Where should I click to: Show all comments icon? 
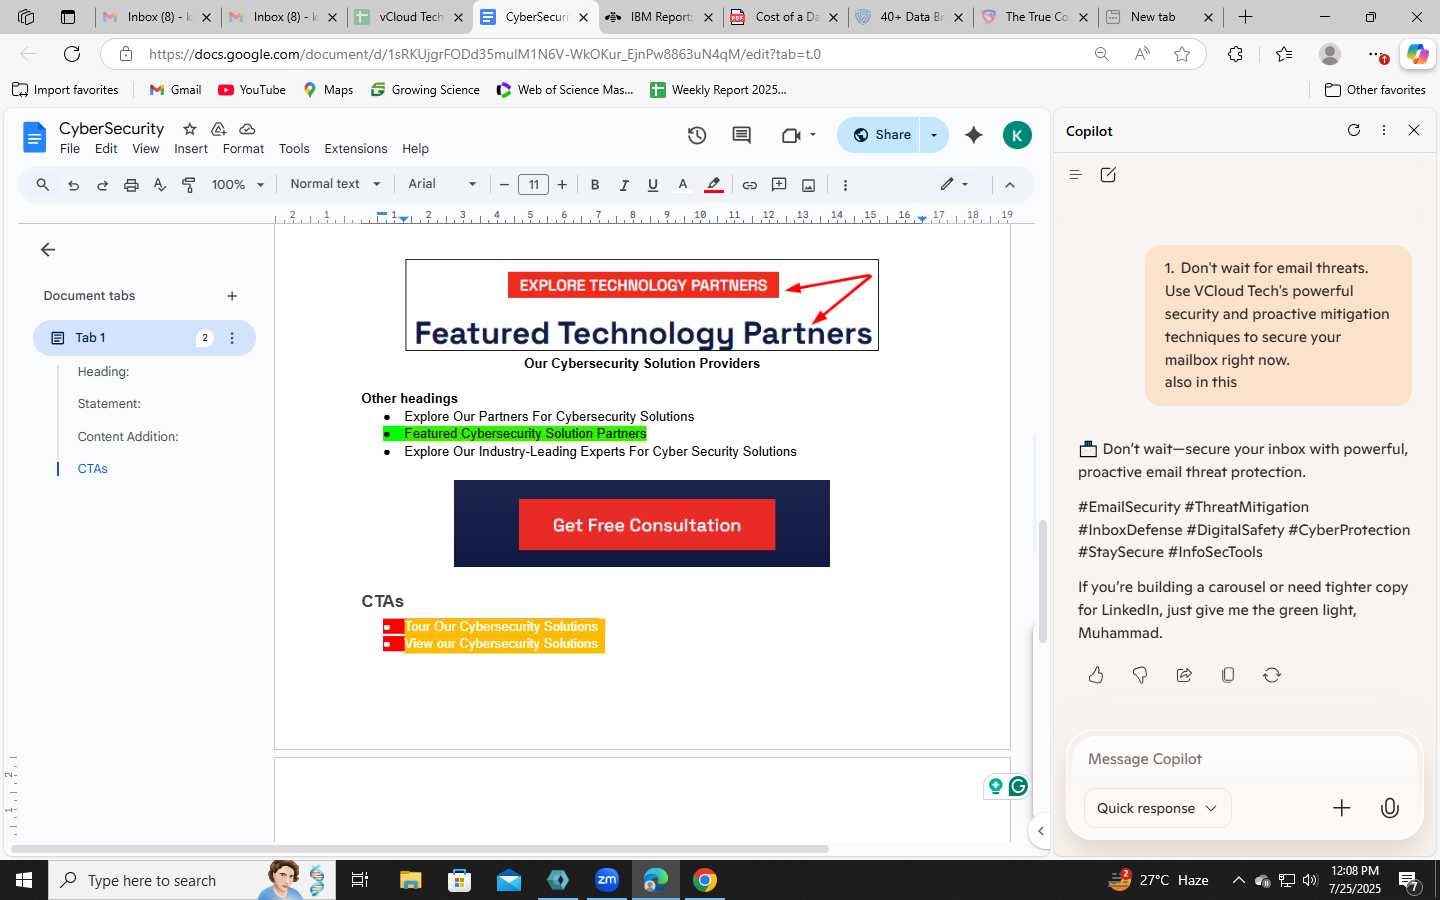click(741, 135)
